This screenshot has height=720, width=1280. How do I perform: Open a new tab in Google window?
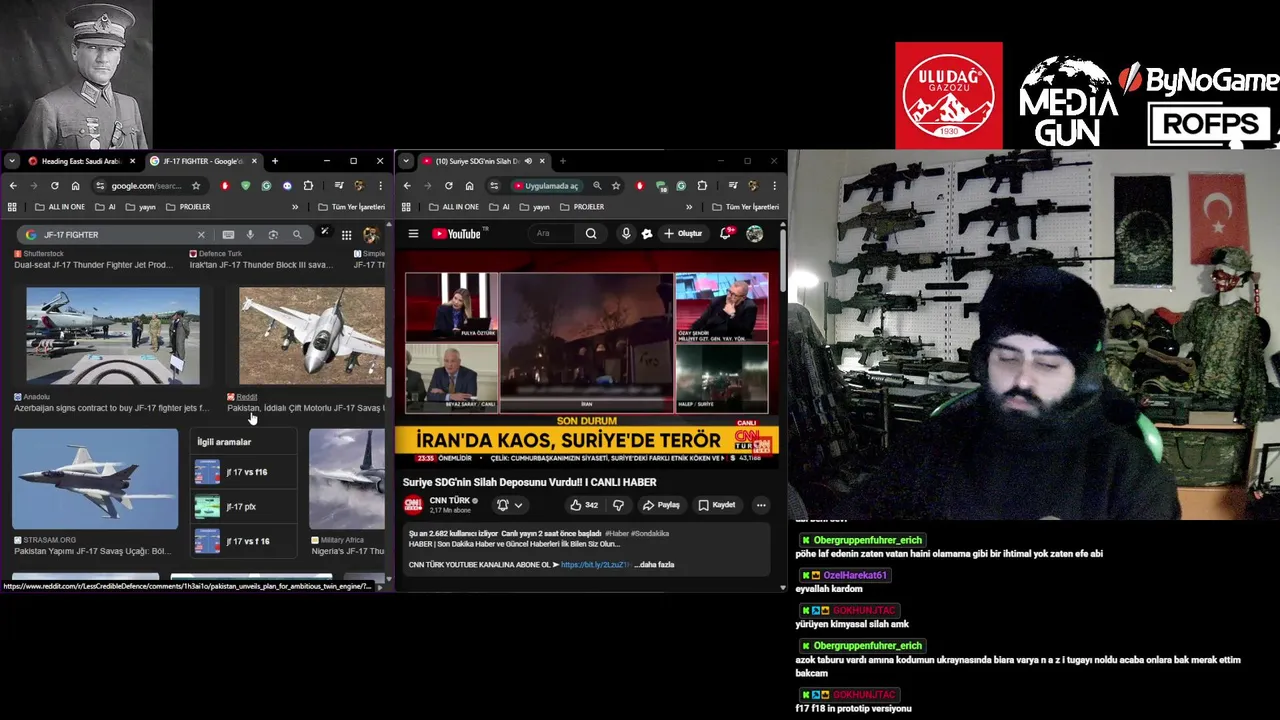[275, 161]
